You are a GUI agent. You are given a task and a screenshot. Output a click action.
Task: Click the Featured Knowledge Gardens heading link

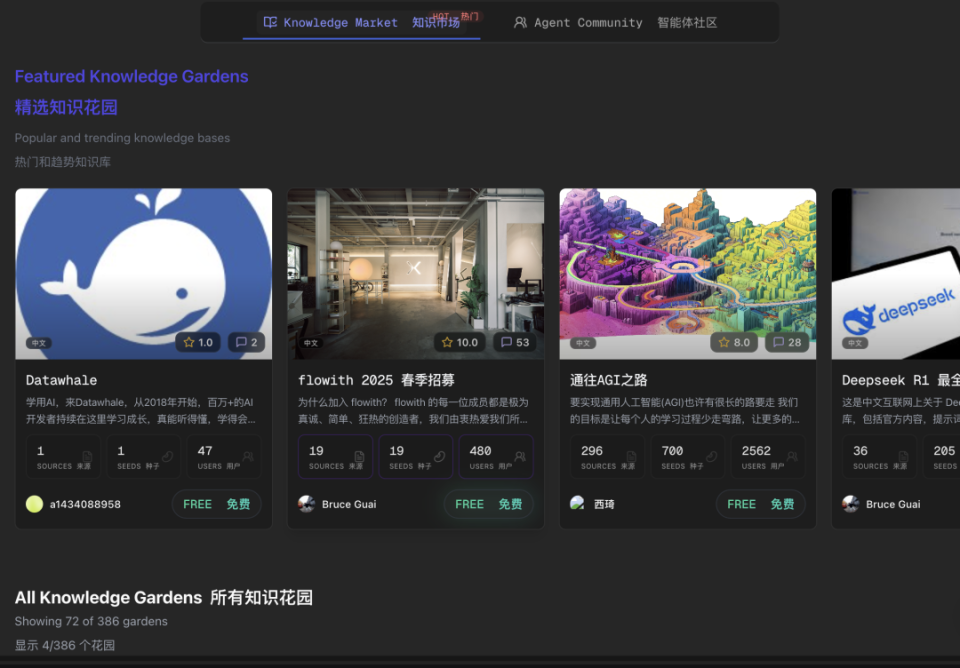131,76
